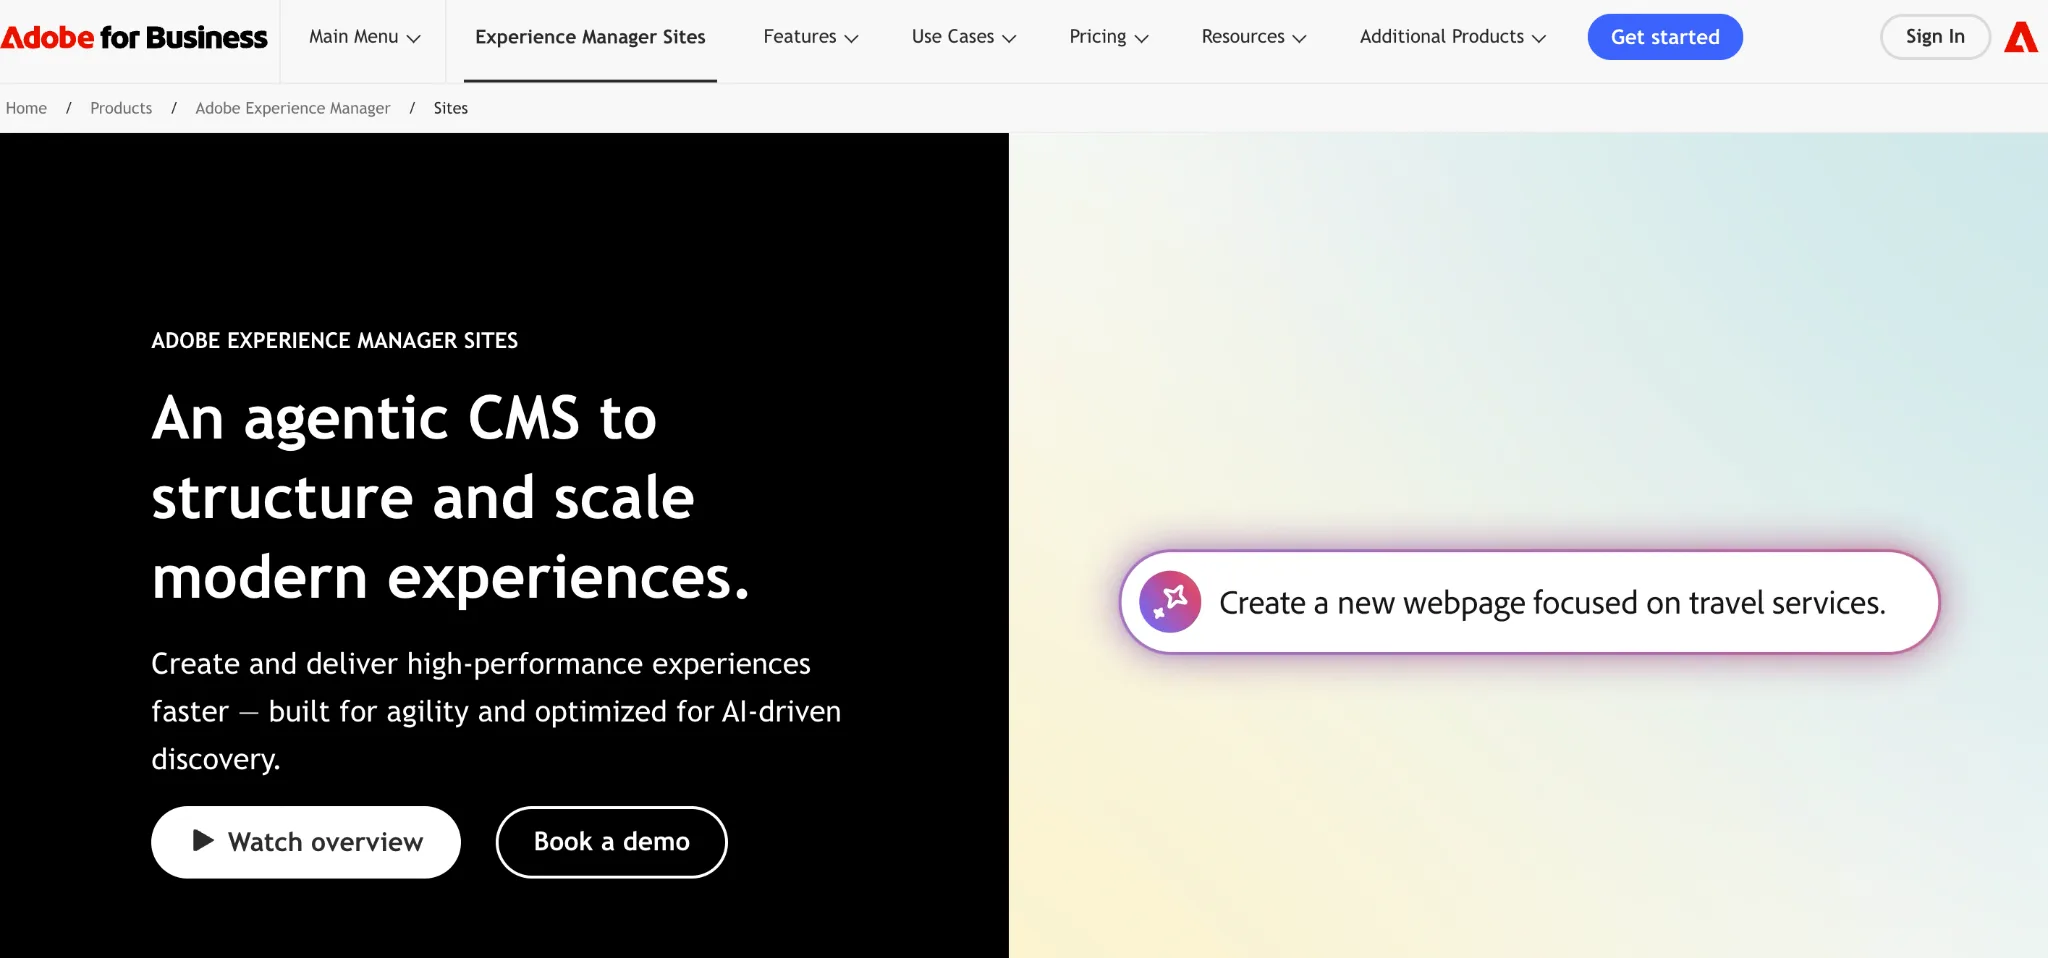Click the Get started button

point(1665,37)
